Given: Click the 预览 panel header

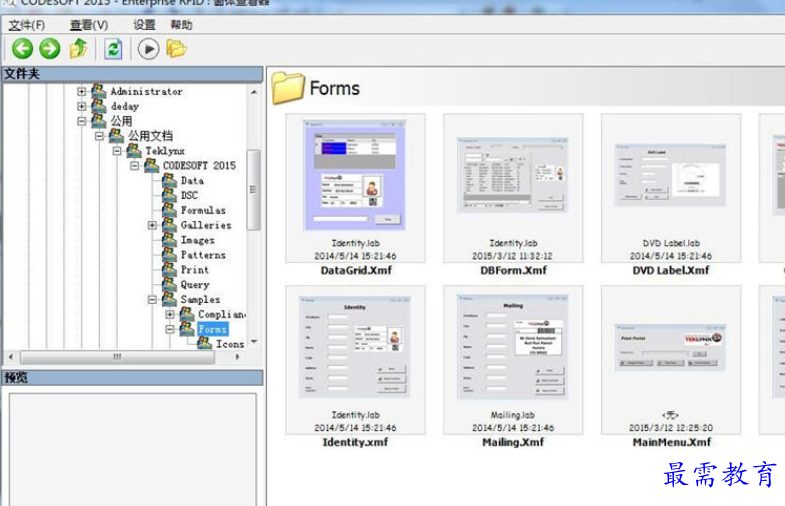Looking at the screenshot, I should (x=132, y=377).
